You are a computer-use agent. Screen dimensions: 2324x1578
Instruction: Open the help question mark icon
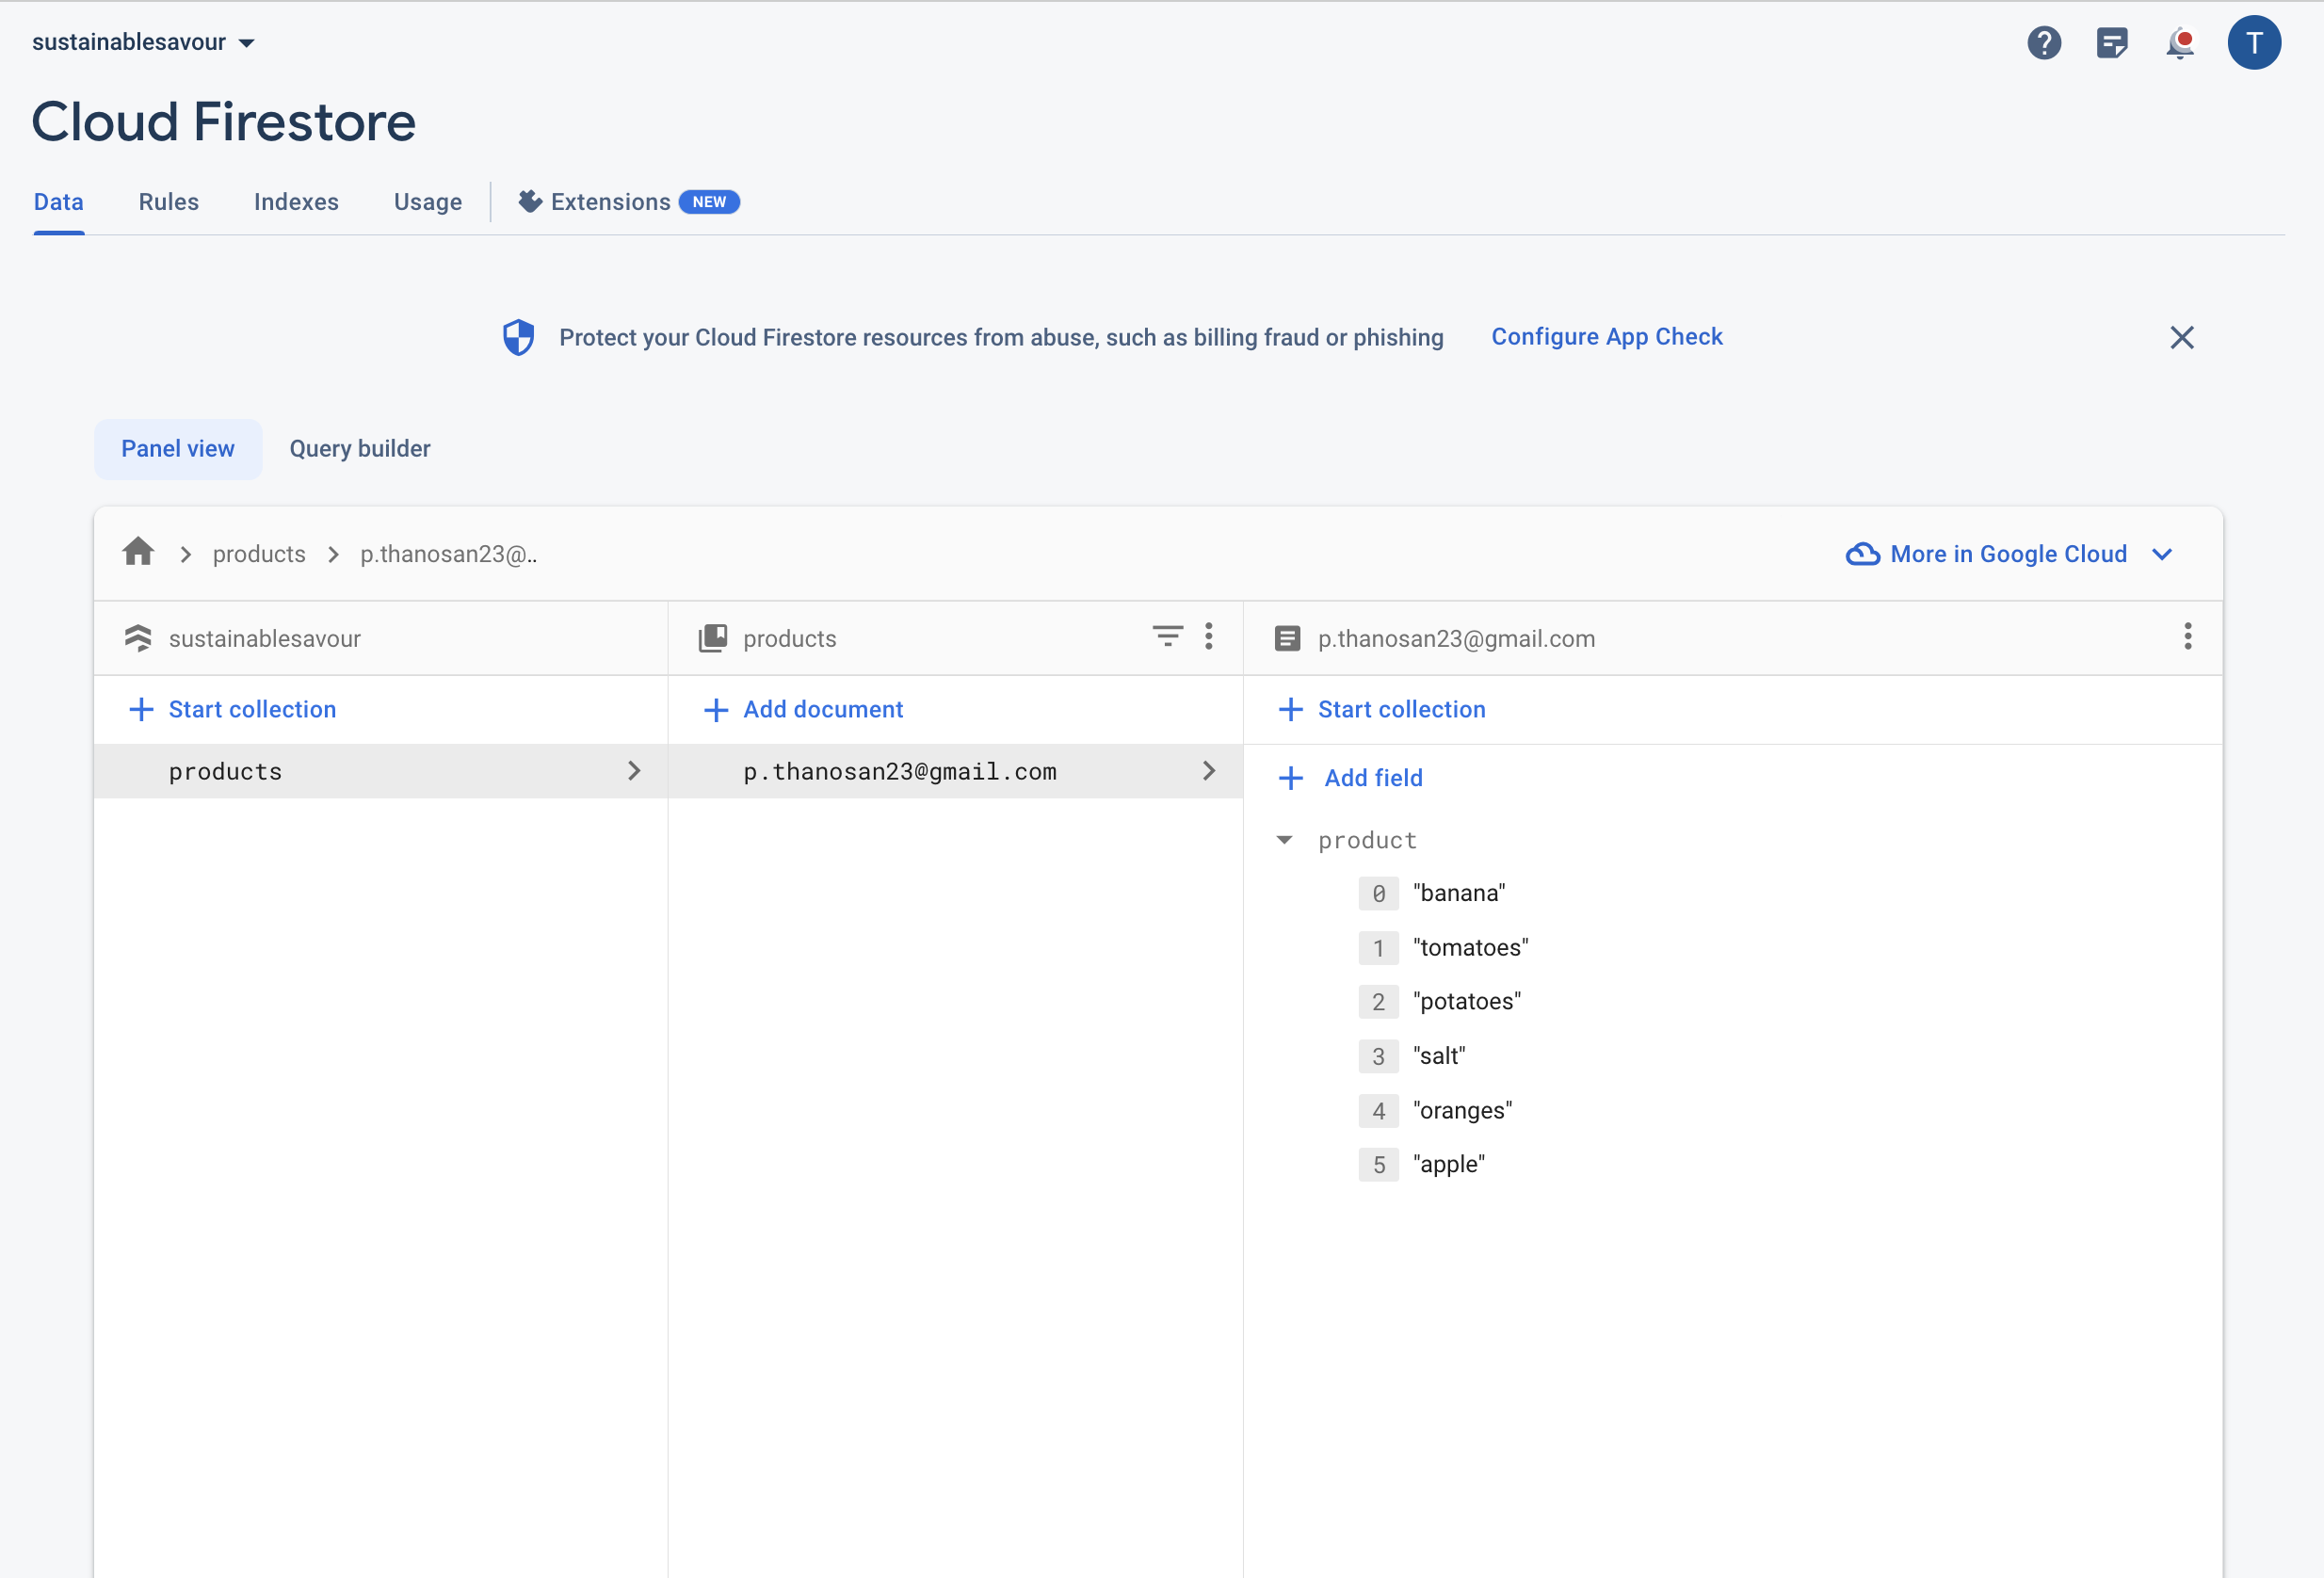pyautogui.click(x=2043, y=43)
